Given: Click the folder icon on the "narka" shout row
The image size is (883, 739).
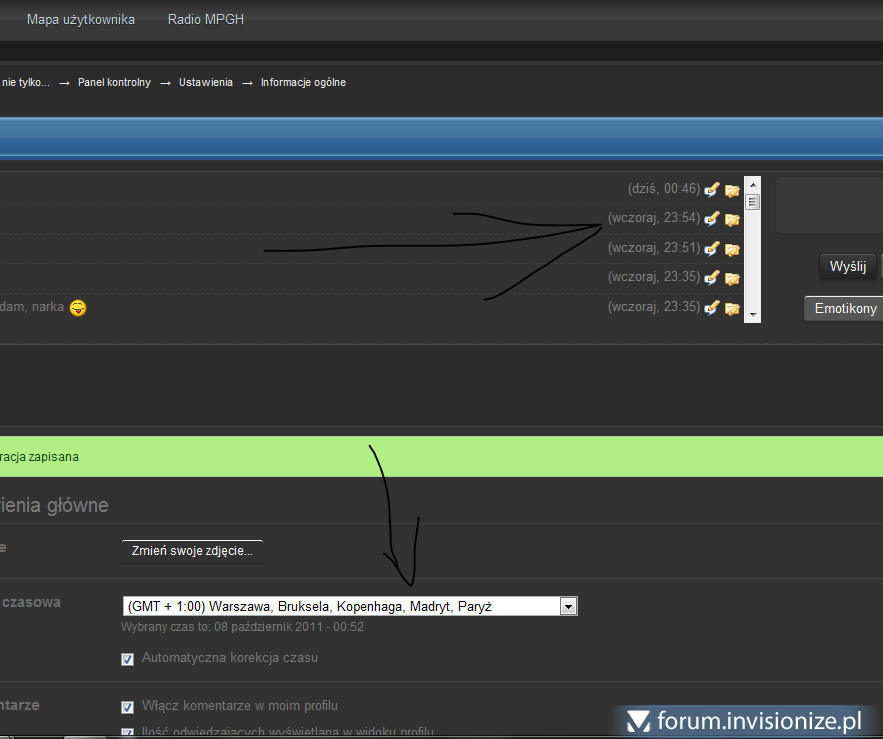Looking at the screenshot, I should tap(732, 308).
